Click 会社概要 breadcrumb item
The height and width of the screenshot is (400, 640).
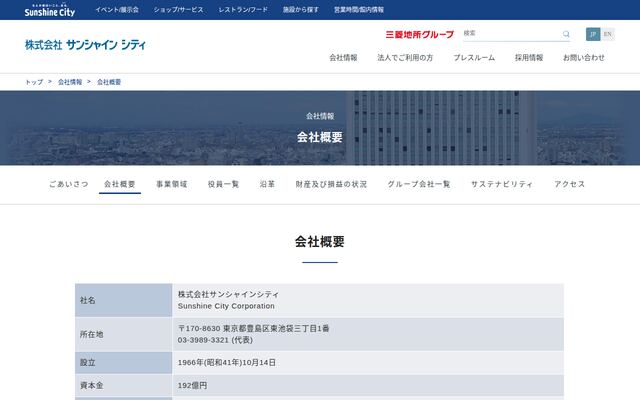pos(109,82)
